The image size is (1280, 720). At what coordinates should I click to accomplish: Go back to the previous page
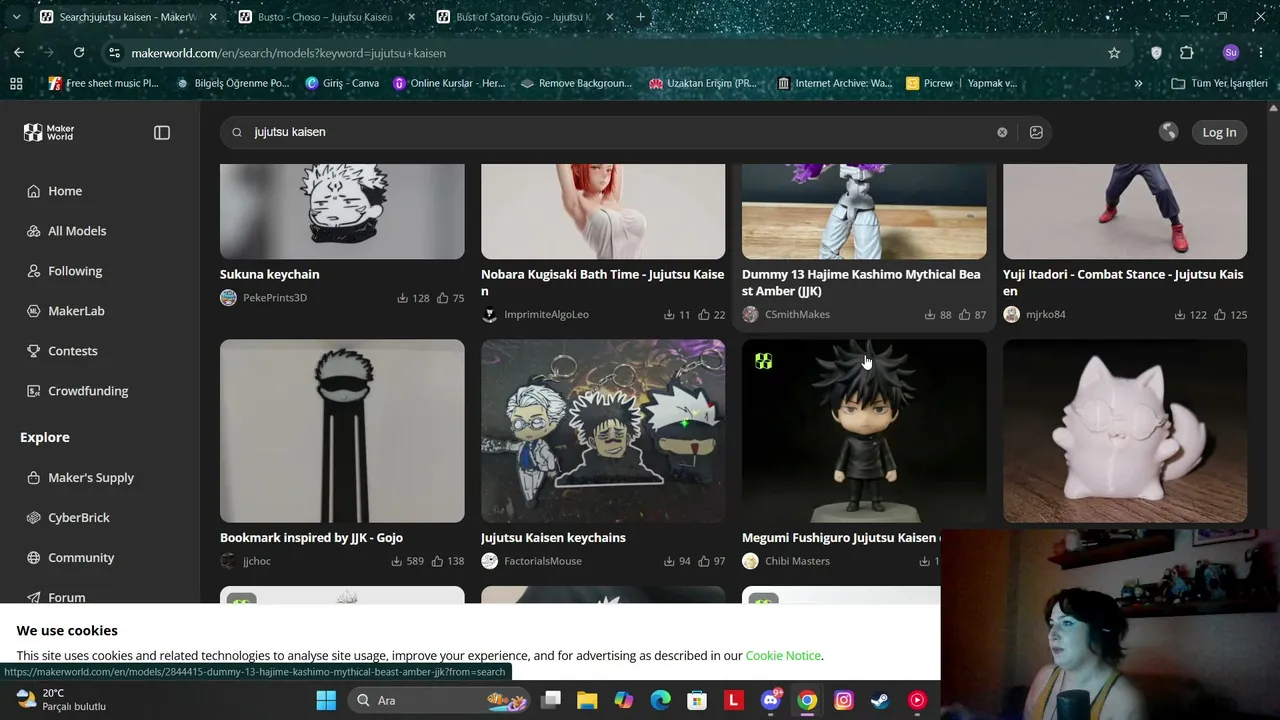coord(19,53)
